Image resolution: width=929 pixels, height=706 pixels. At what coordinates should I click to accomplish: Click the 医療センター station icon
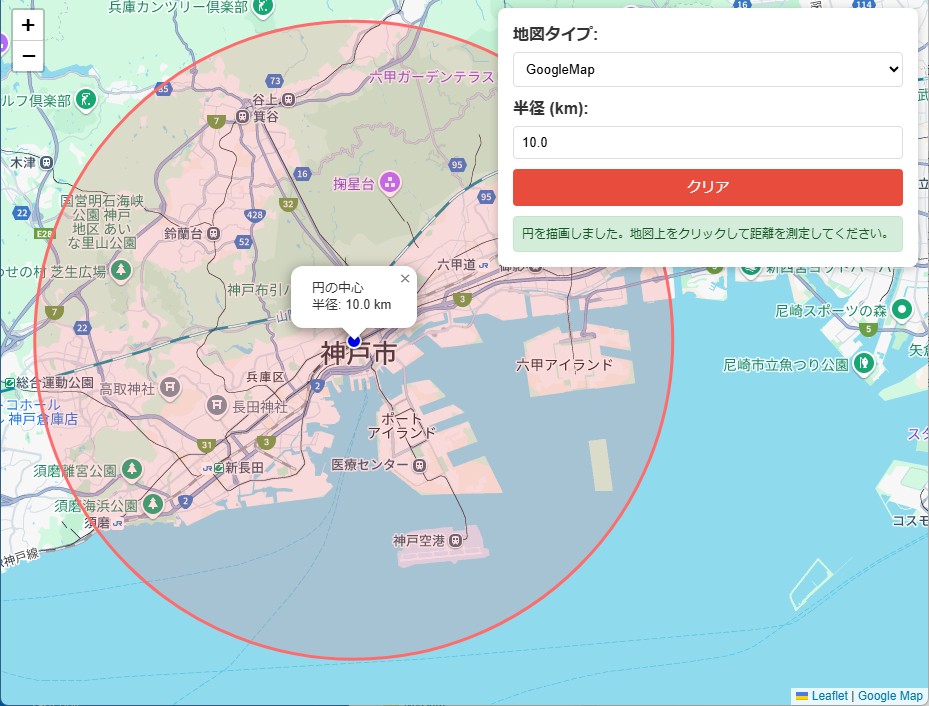tap(419, 465)
